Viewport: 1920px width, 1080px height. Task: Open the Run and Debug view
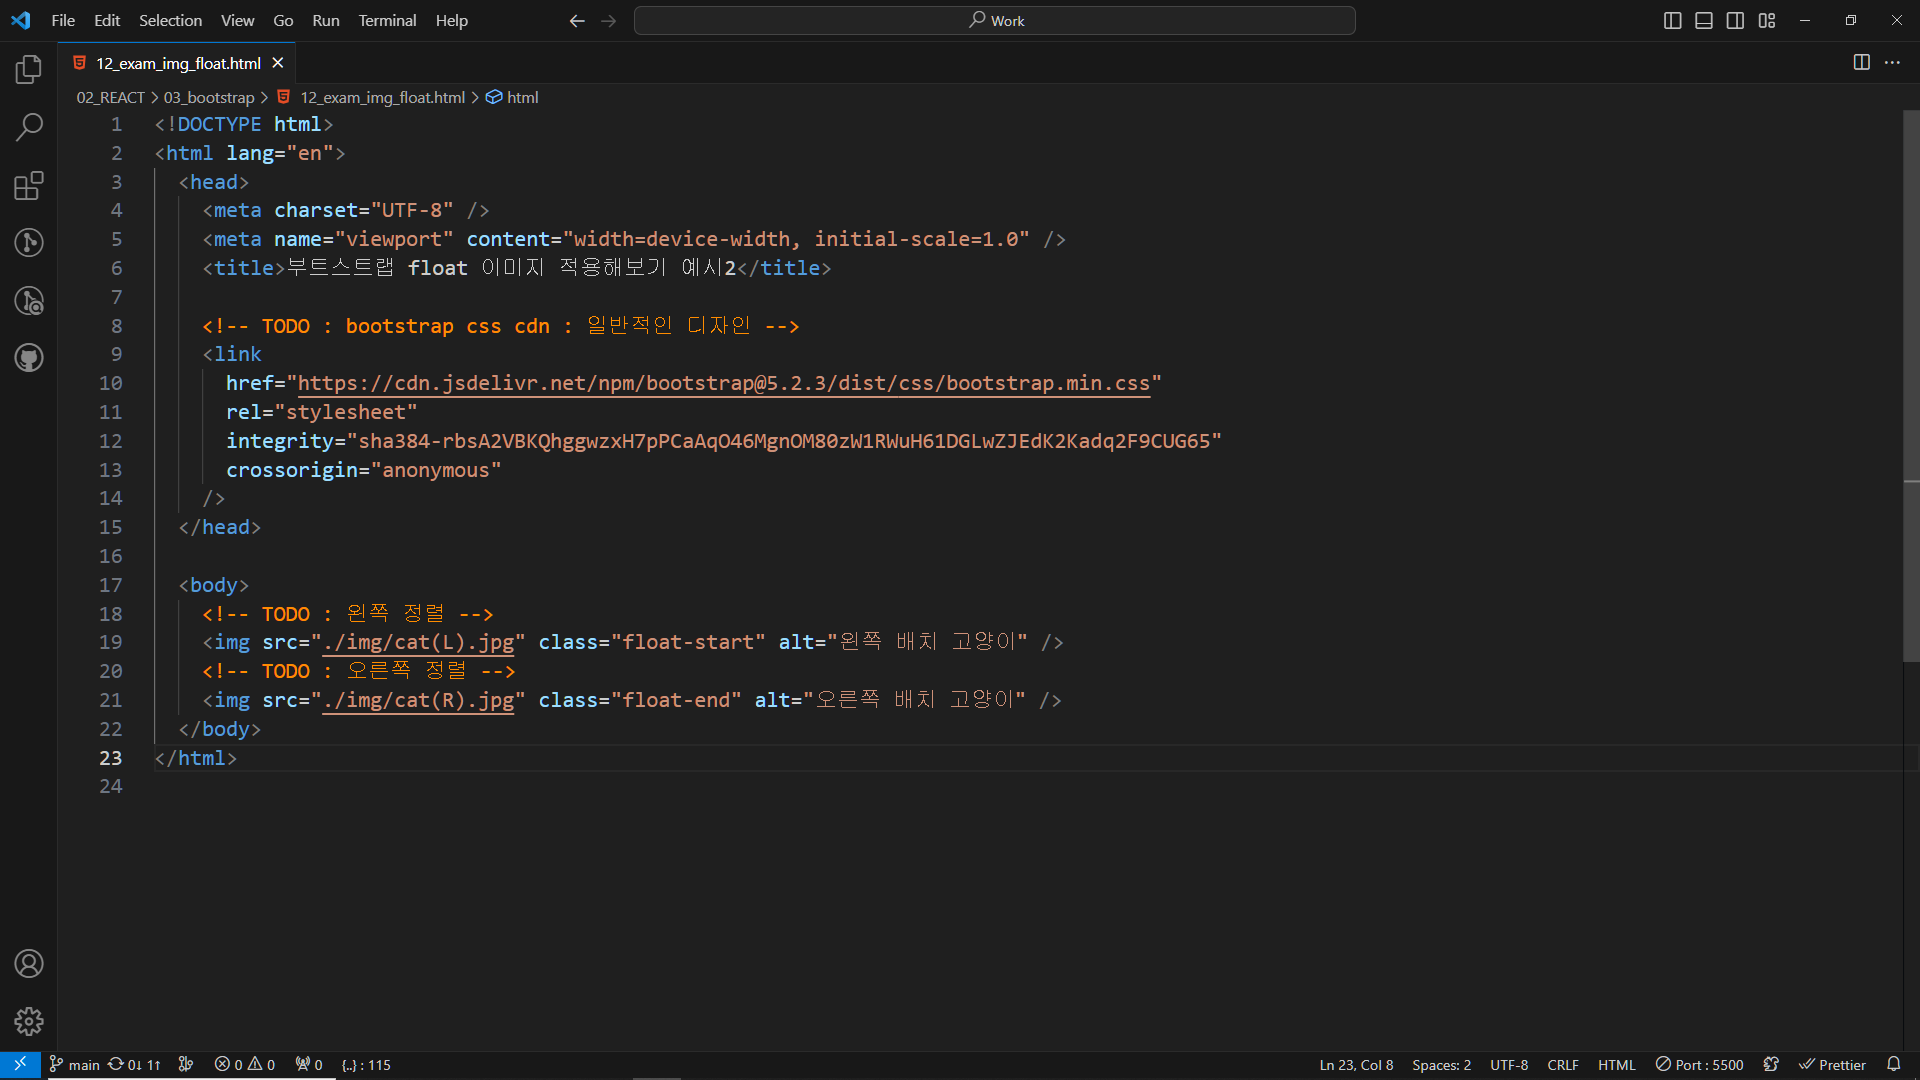[29, 301]
